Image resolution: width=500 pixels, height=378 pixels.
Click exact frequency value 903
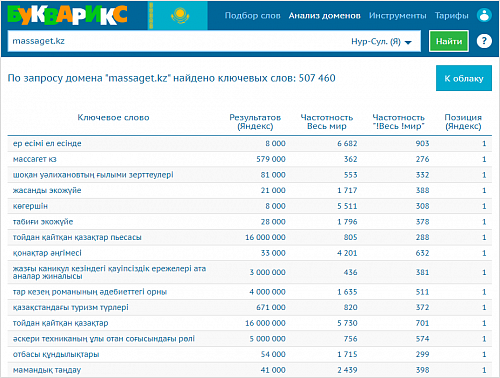[x=422, y=143]
